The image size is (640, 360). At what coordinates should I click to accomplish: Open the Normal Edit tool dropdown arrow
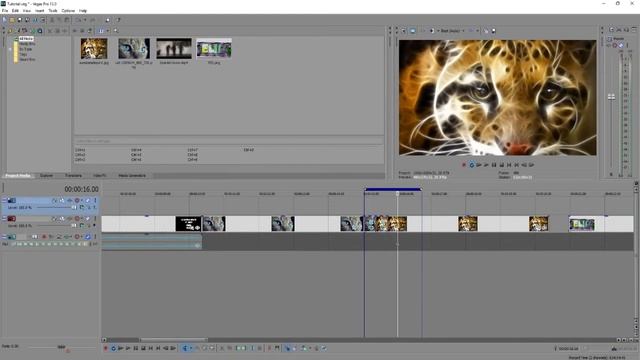click(191, 348)
